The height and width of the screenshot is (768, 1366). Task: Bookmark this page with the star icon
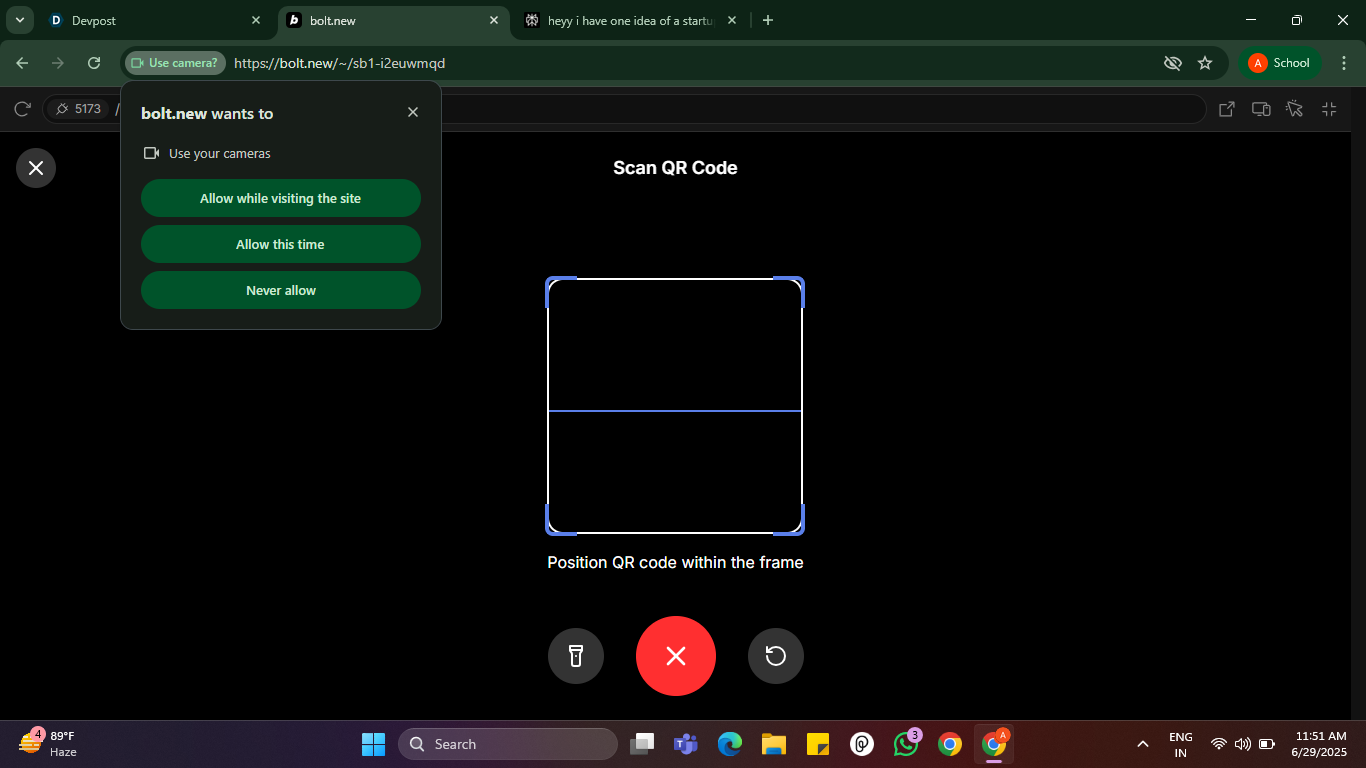[x=1205, y=63]
